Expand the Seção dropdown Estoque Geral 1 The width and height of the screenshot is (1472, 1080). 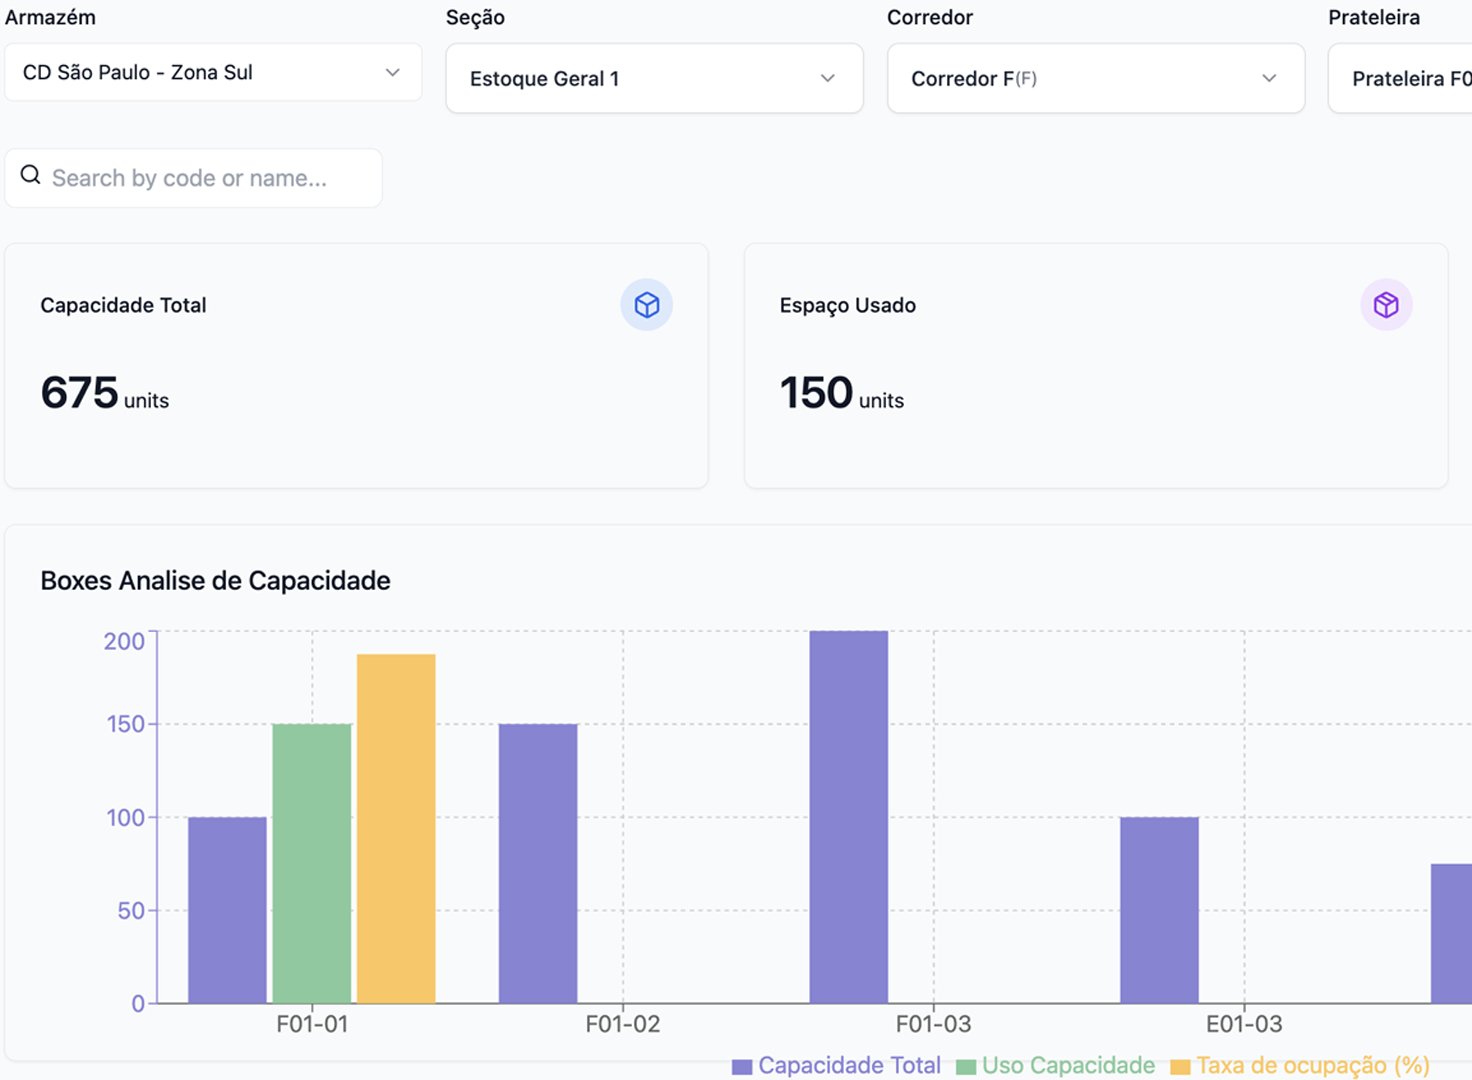point(654,79)
